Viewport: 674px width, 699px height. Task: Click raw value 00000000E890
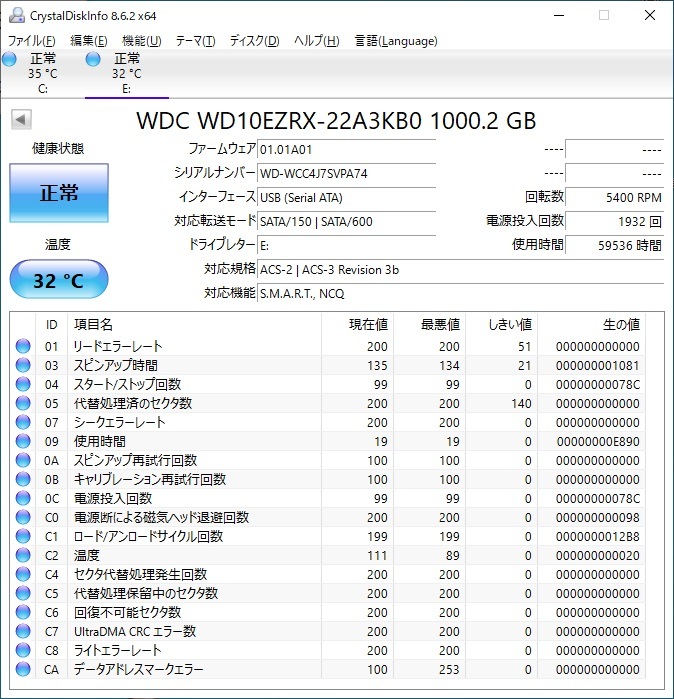click(598, 441)
